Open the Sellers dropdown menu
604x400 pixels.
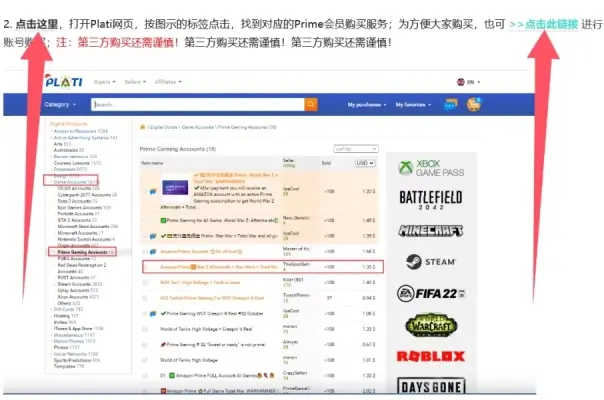coord(135,82)
